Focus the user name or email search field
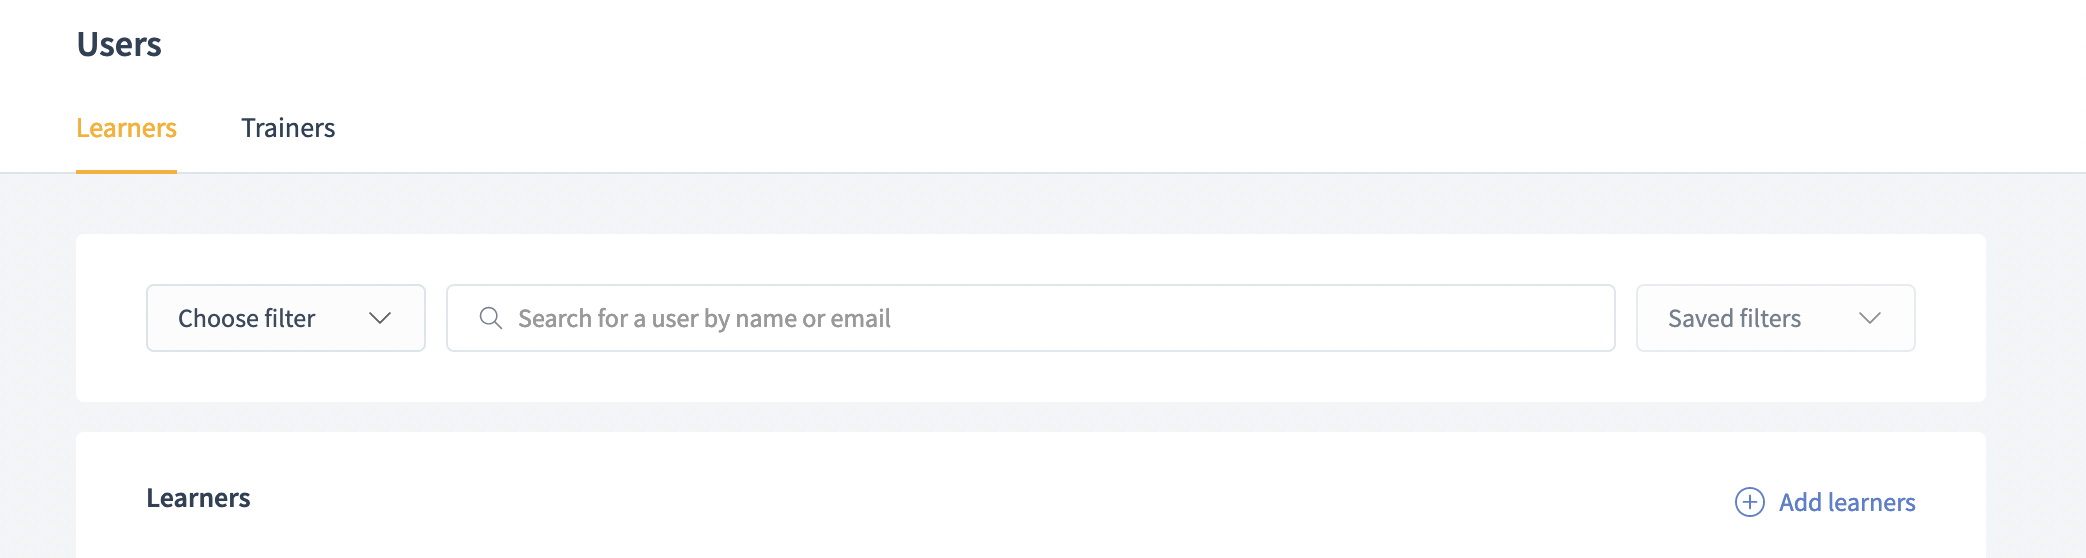Screen dimensions: 2086x558 click(1030, 318)
